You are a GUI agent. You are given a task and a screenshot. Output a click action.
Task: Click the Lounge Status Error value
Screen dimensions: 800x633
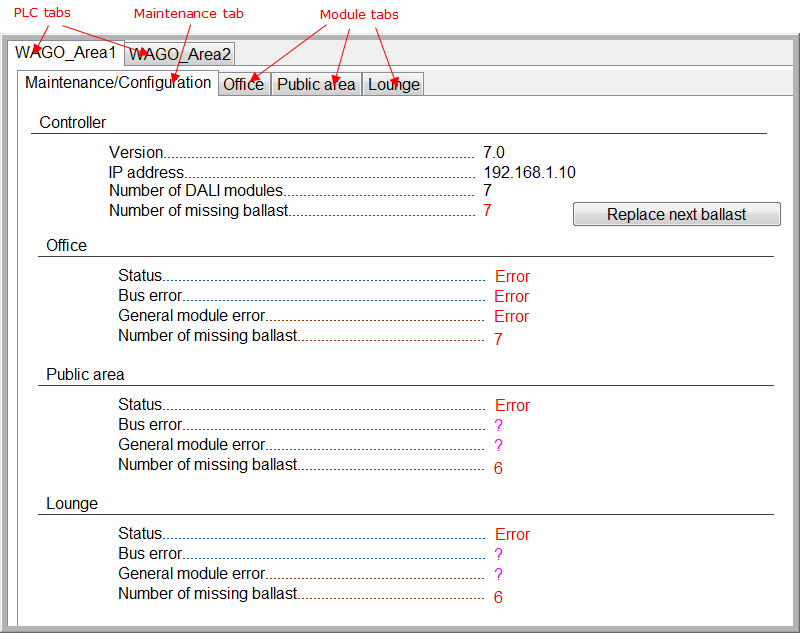(512, 535)
